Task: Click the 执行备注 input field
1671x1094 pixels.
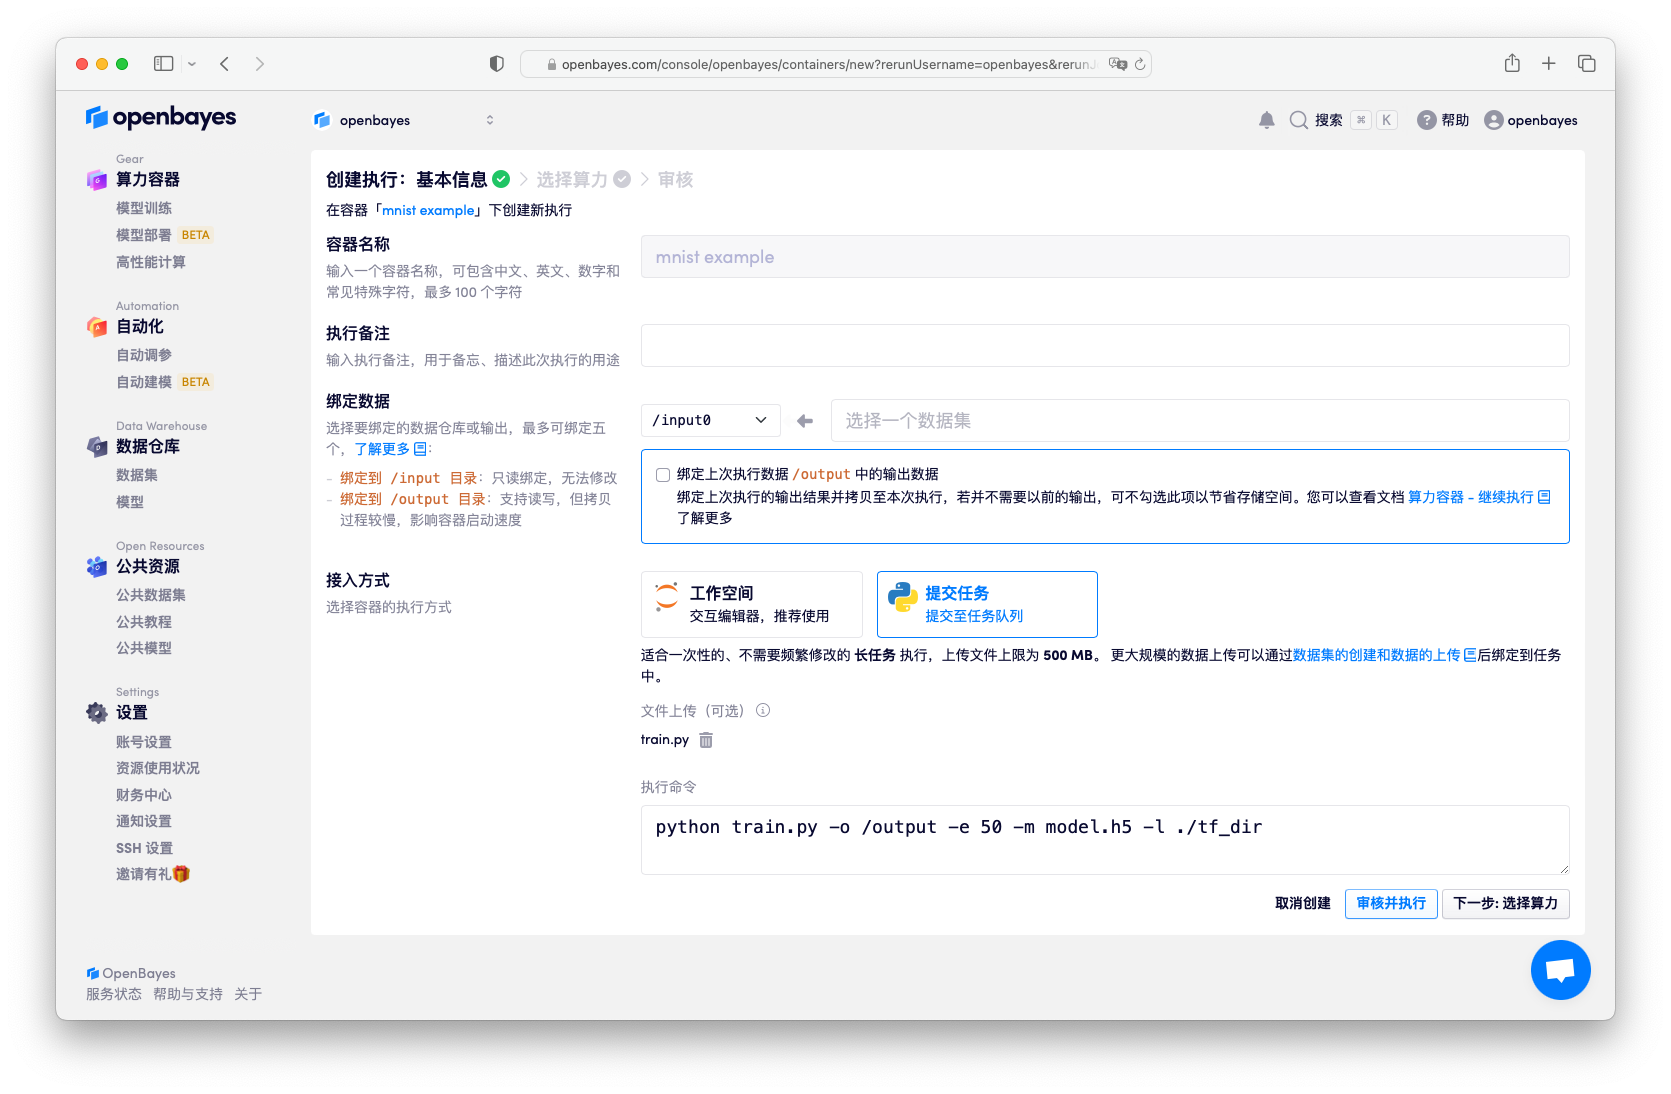Action: click(1104, 345)
